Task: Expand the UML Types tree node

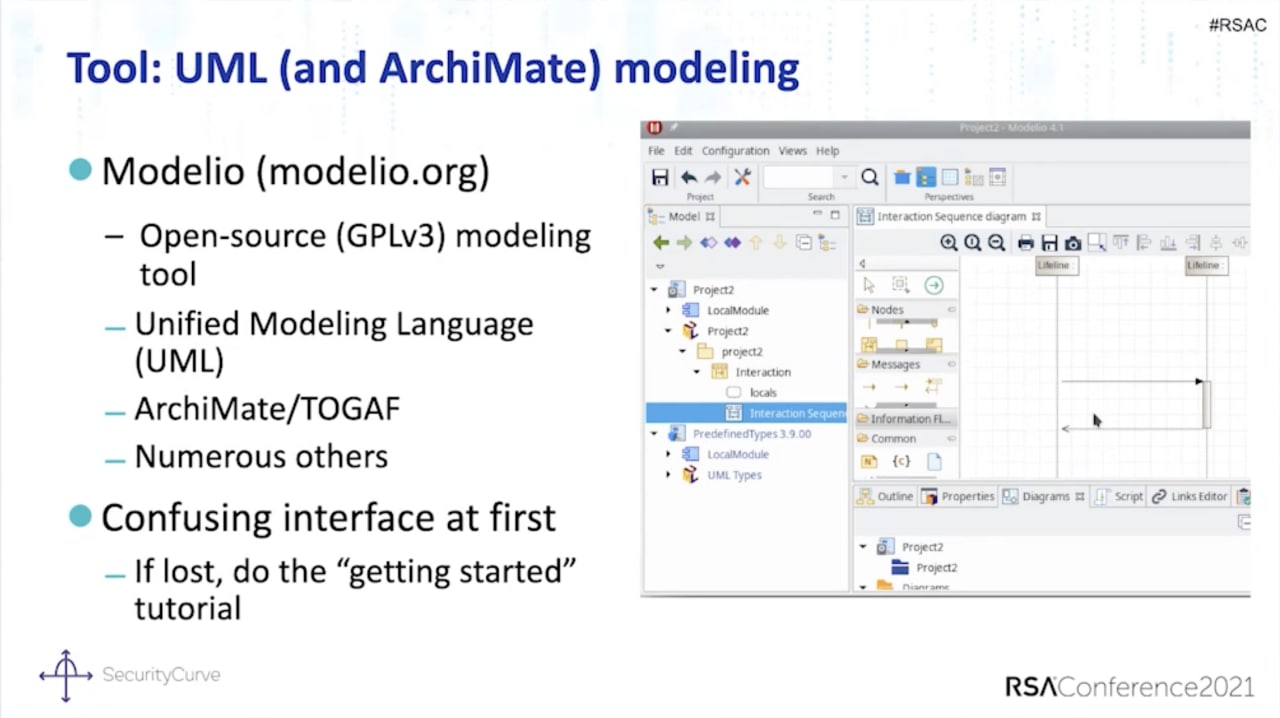Action: pyautogui.click(x=669, y=475)
